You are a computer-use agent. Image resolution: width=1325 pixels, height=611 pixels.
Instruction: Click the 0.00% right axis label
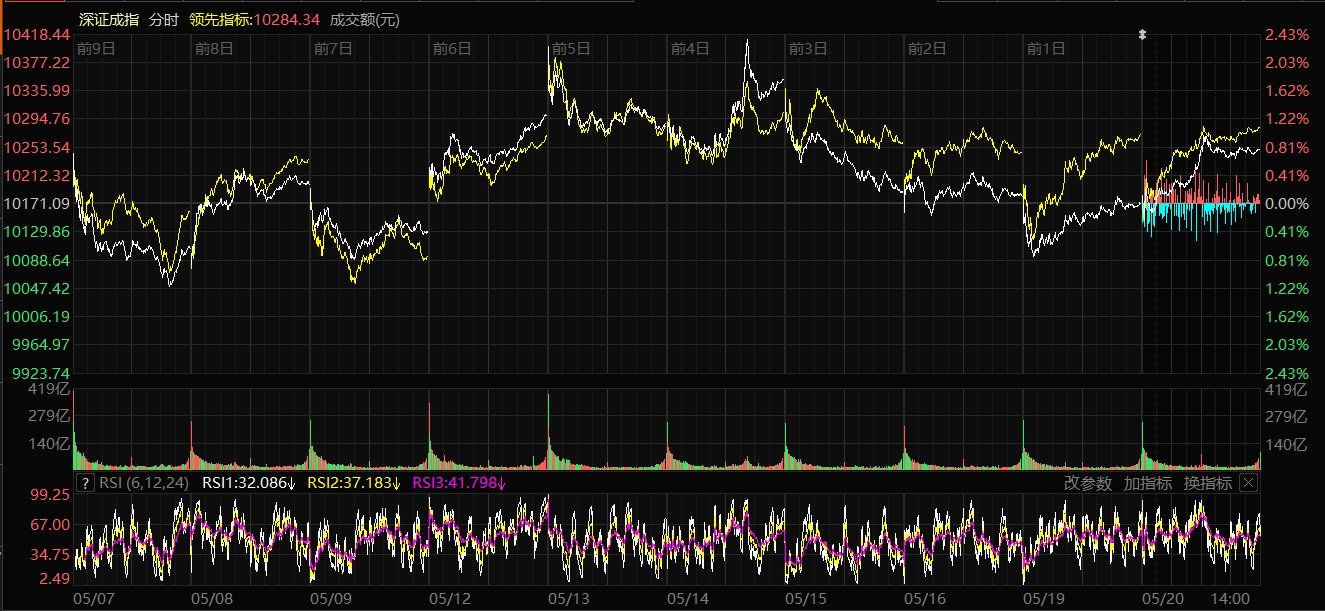tap(1287, 203)
